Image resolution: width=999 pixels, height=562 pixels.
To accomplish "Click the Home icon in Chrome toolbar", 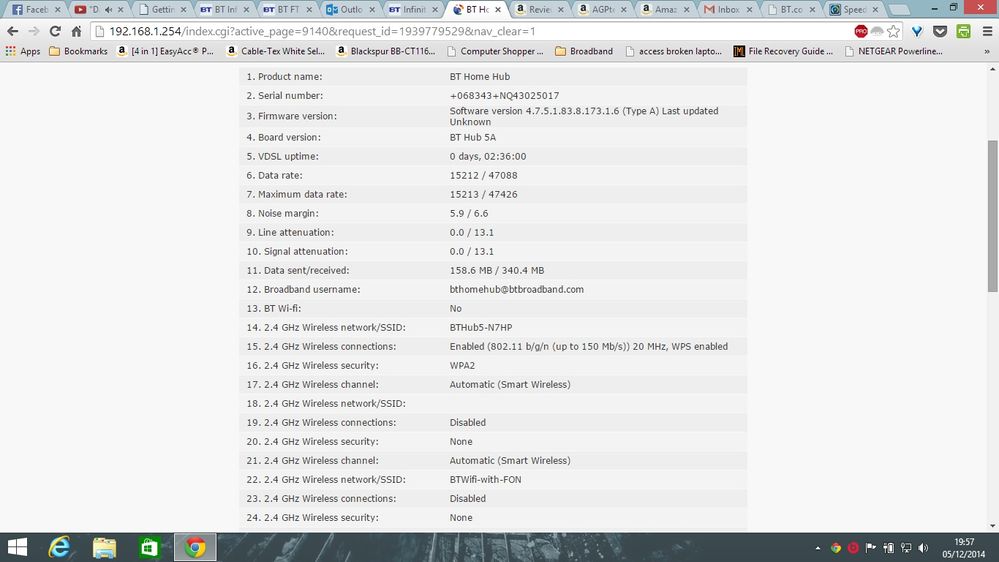I will coord(76,31).
